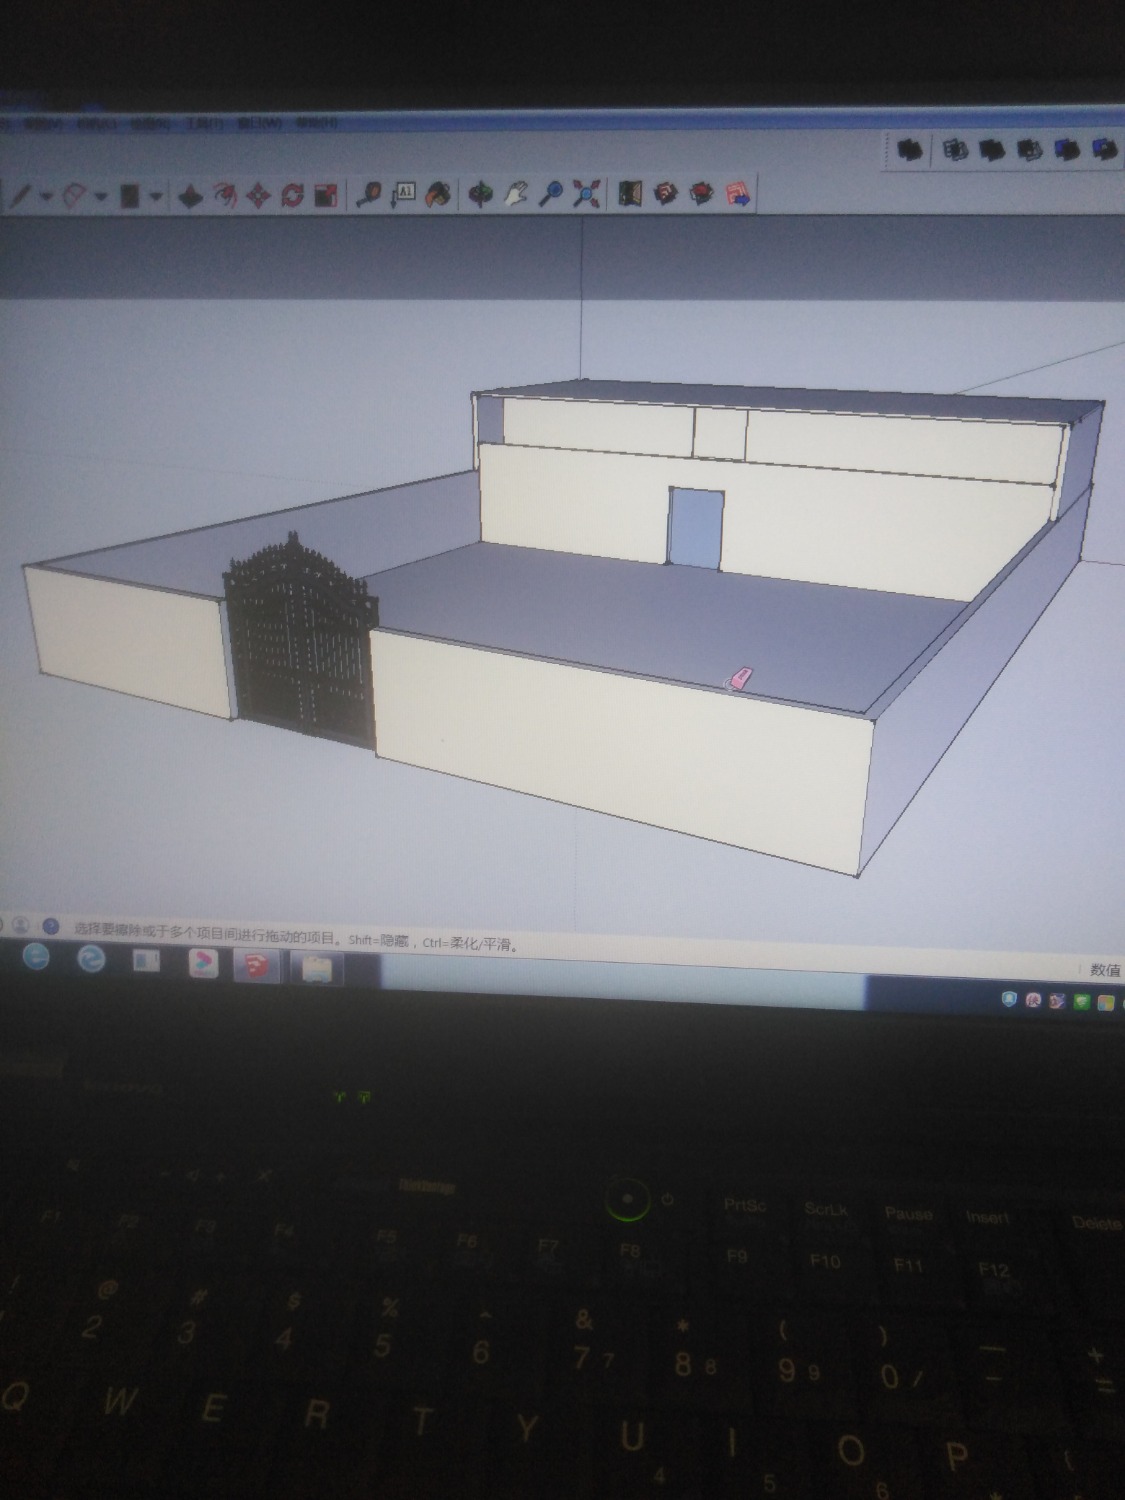The width and height of the screenshot is (1125, 1500).
Task: Select the Rectangle shape tool
Action: pyautogui.click(x=130, y=196)
